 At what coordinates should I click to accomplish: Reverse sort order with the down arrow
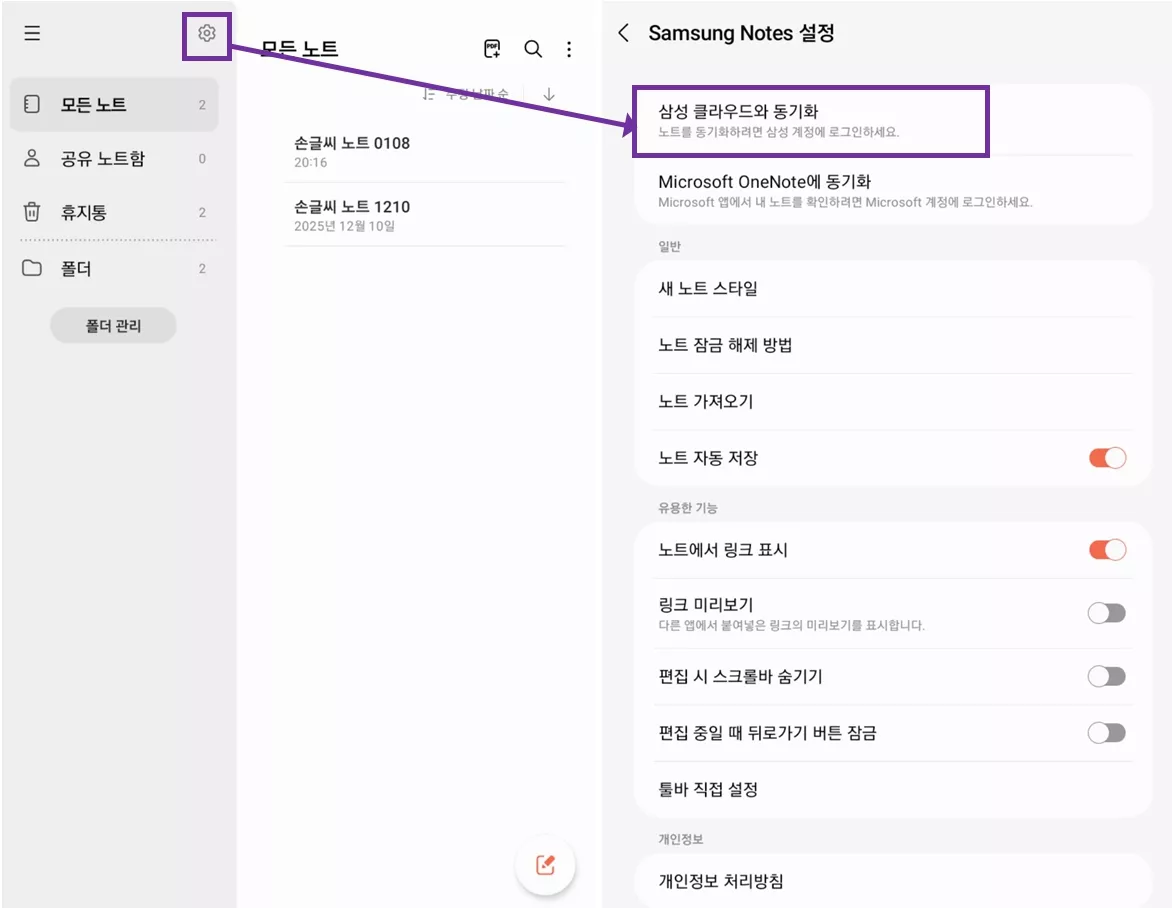[x=548, y=93]
